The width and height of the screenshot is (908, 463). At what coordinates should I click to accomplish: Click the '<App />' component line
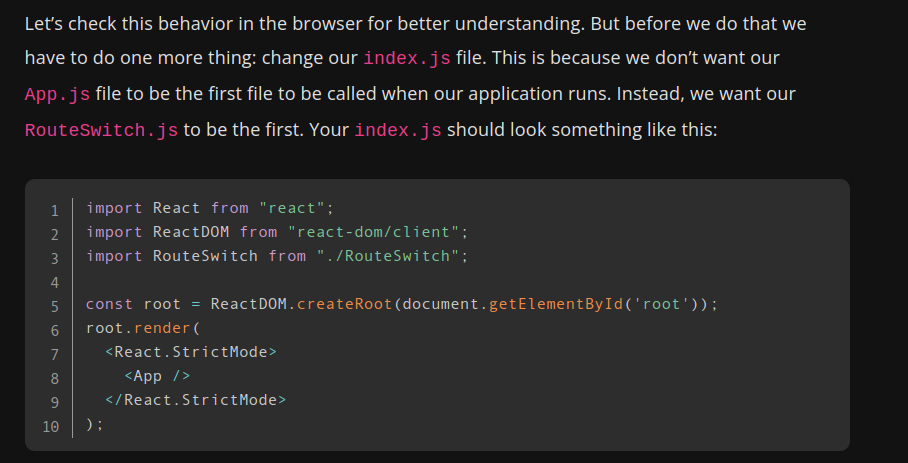(x=158, y=376)
